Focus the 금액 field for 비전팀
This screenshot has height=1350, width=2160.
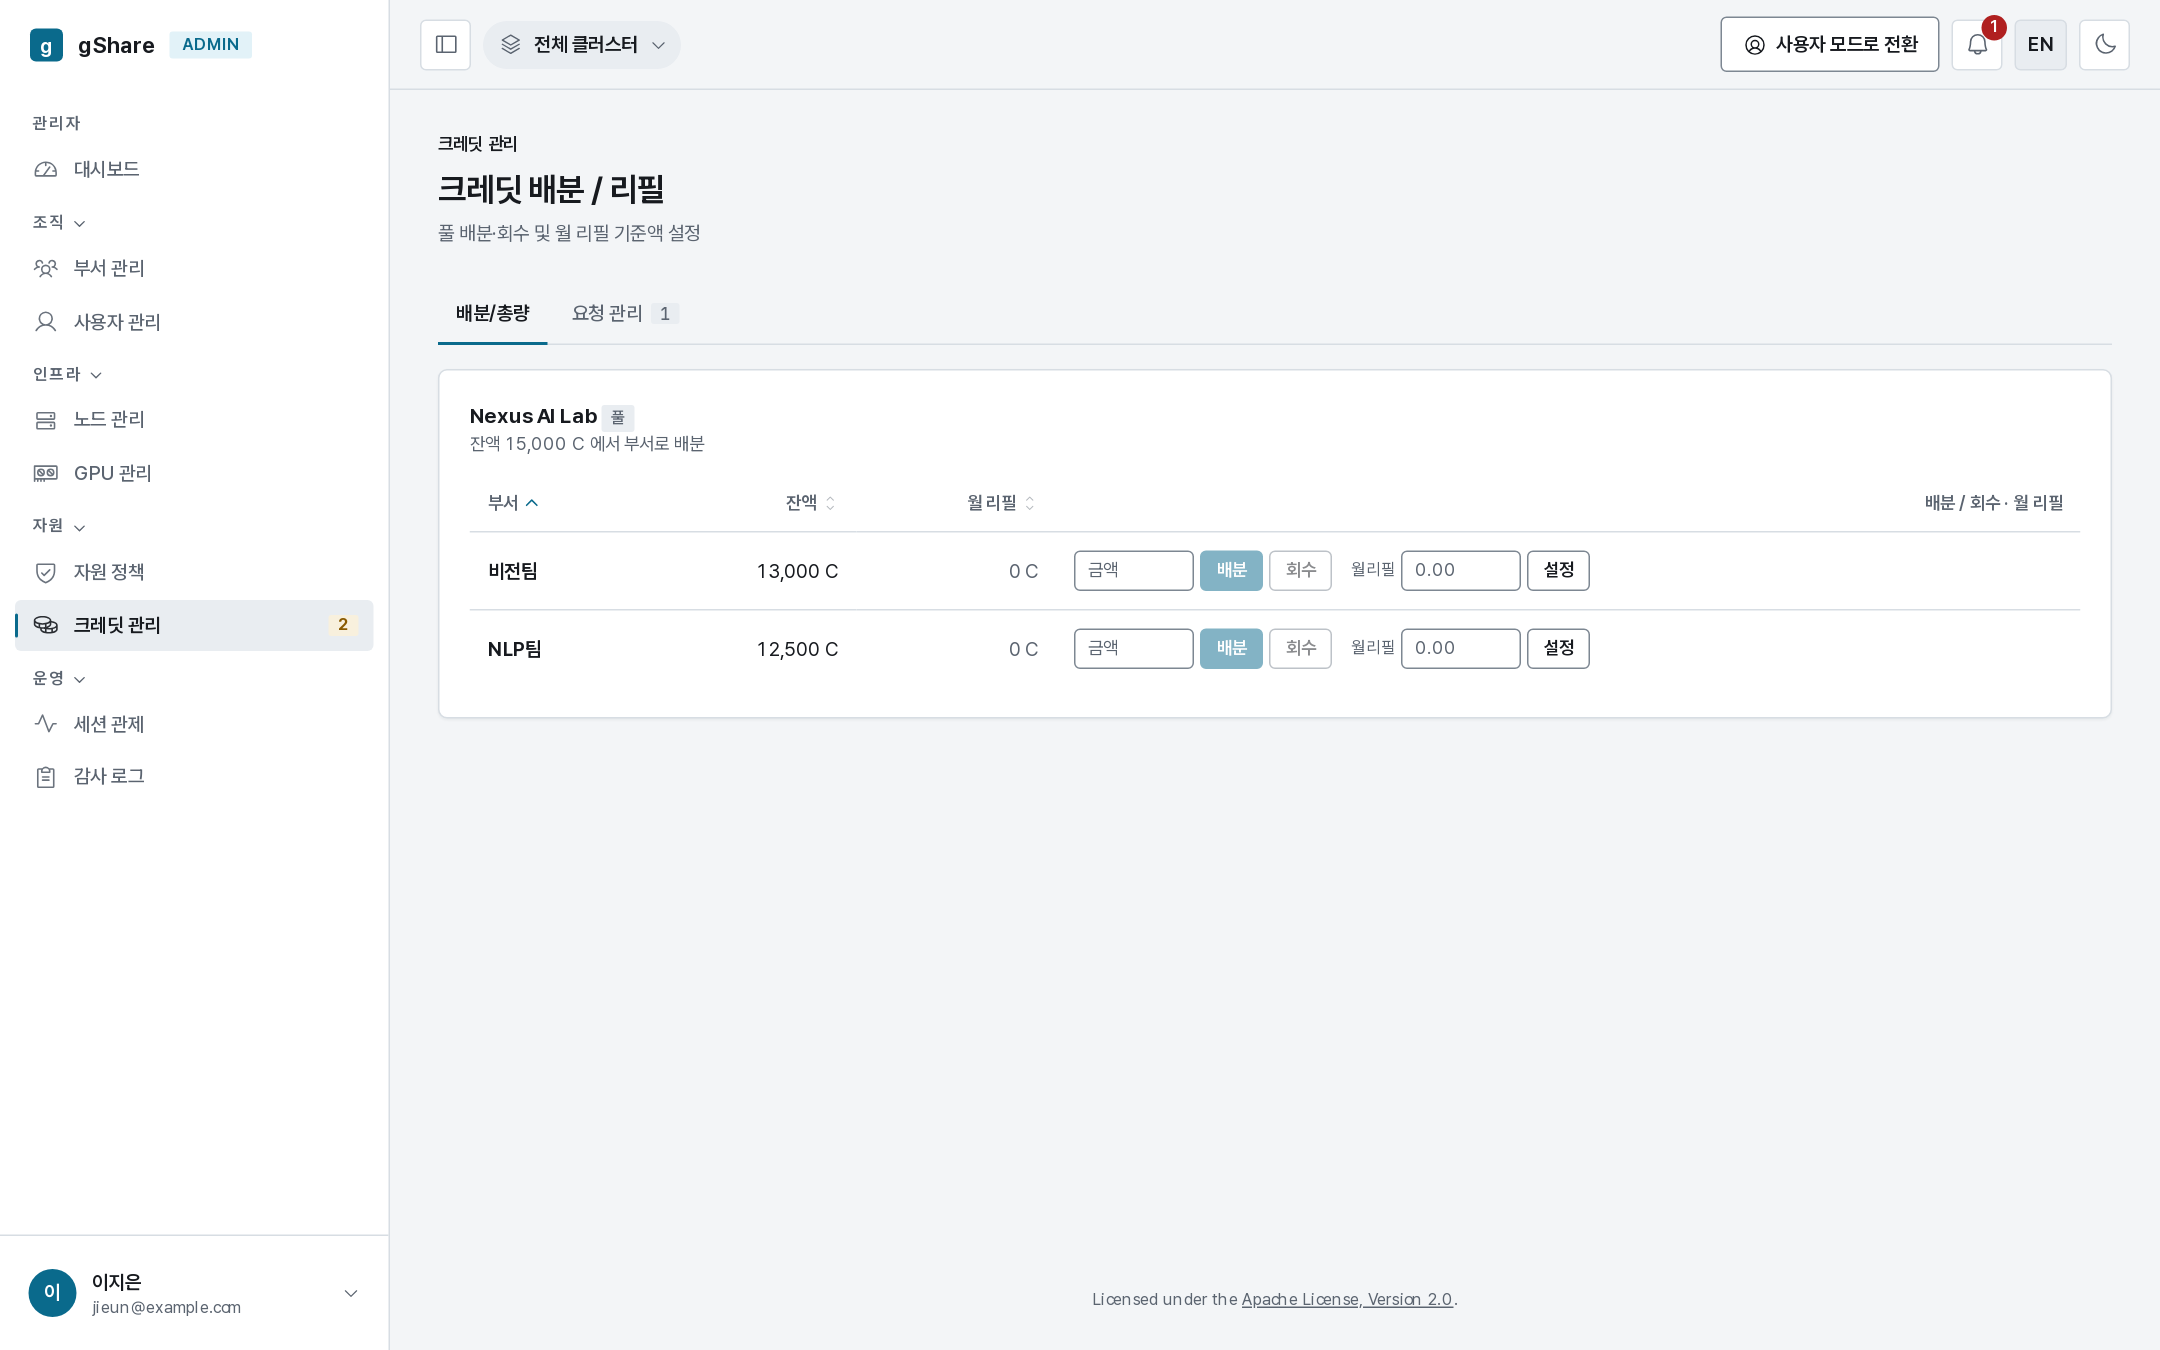click(x=1133, y=571)
